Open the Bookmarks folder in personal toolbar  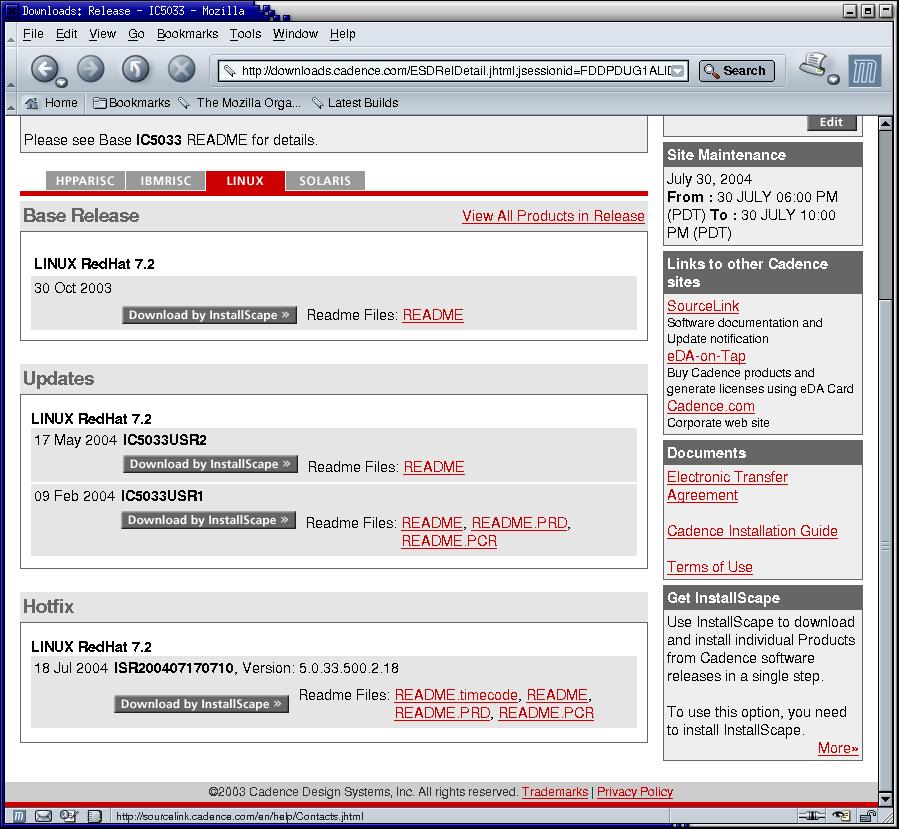[131, 103]
